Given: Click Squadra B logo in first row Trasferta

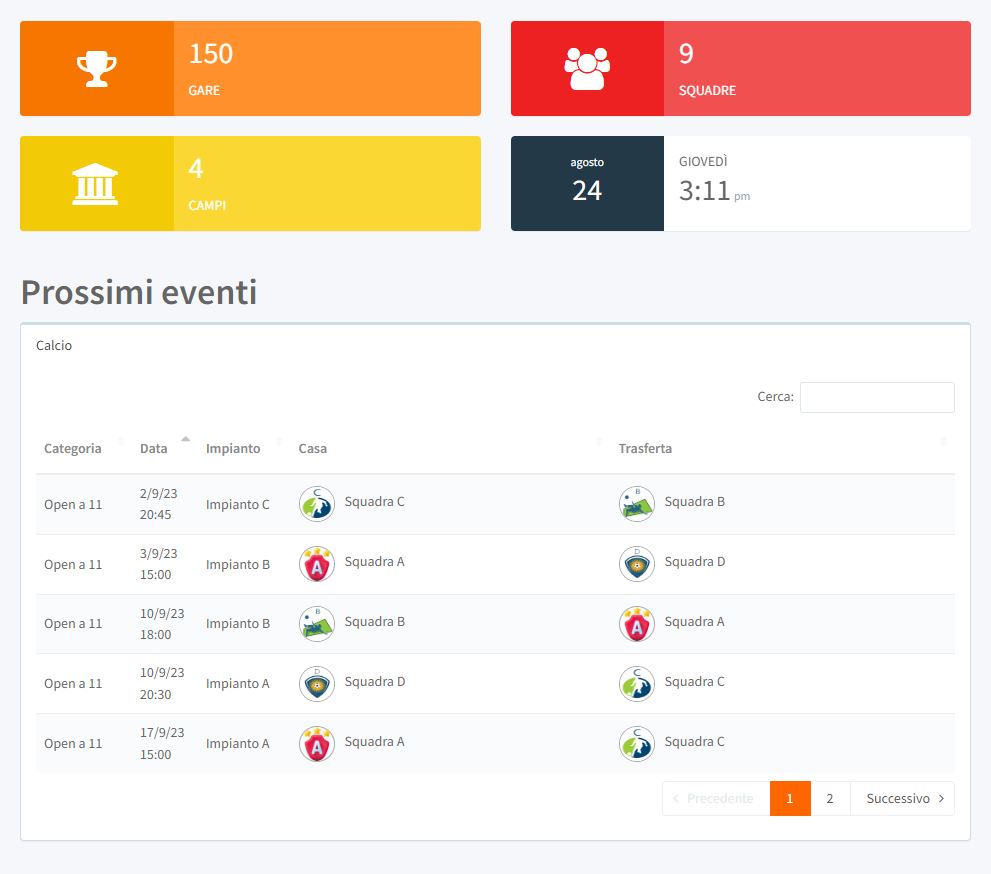Looking at the screenshot, I should point(637,504).
